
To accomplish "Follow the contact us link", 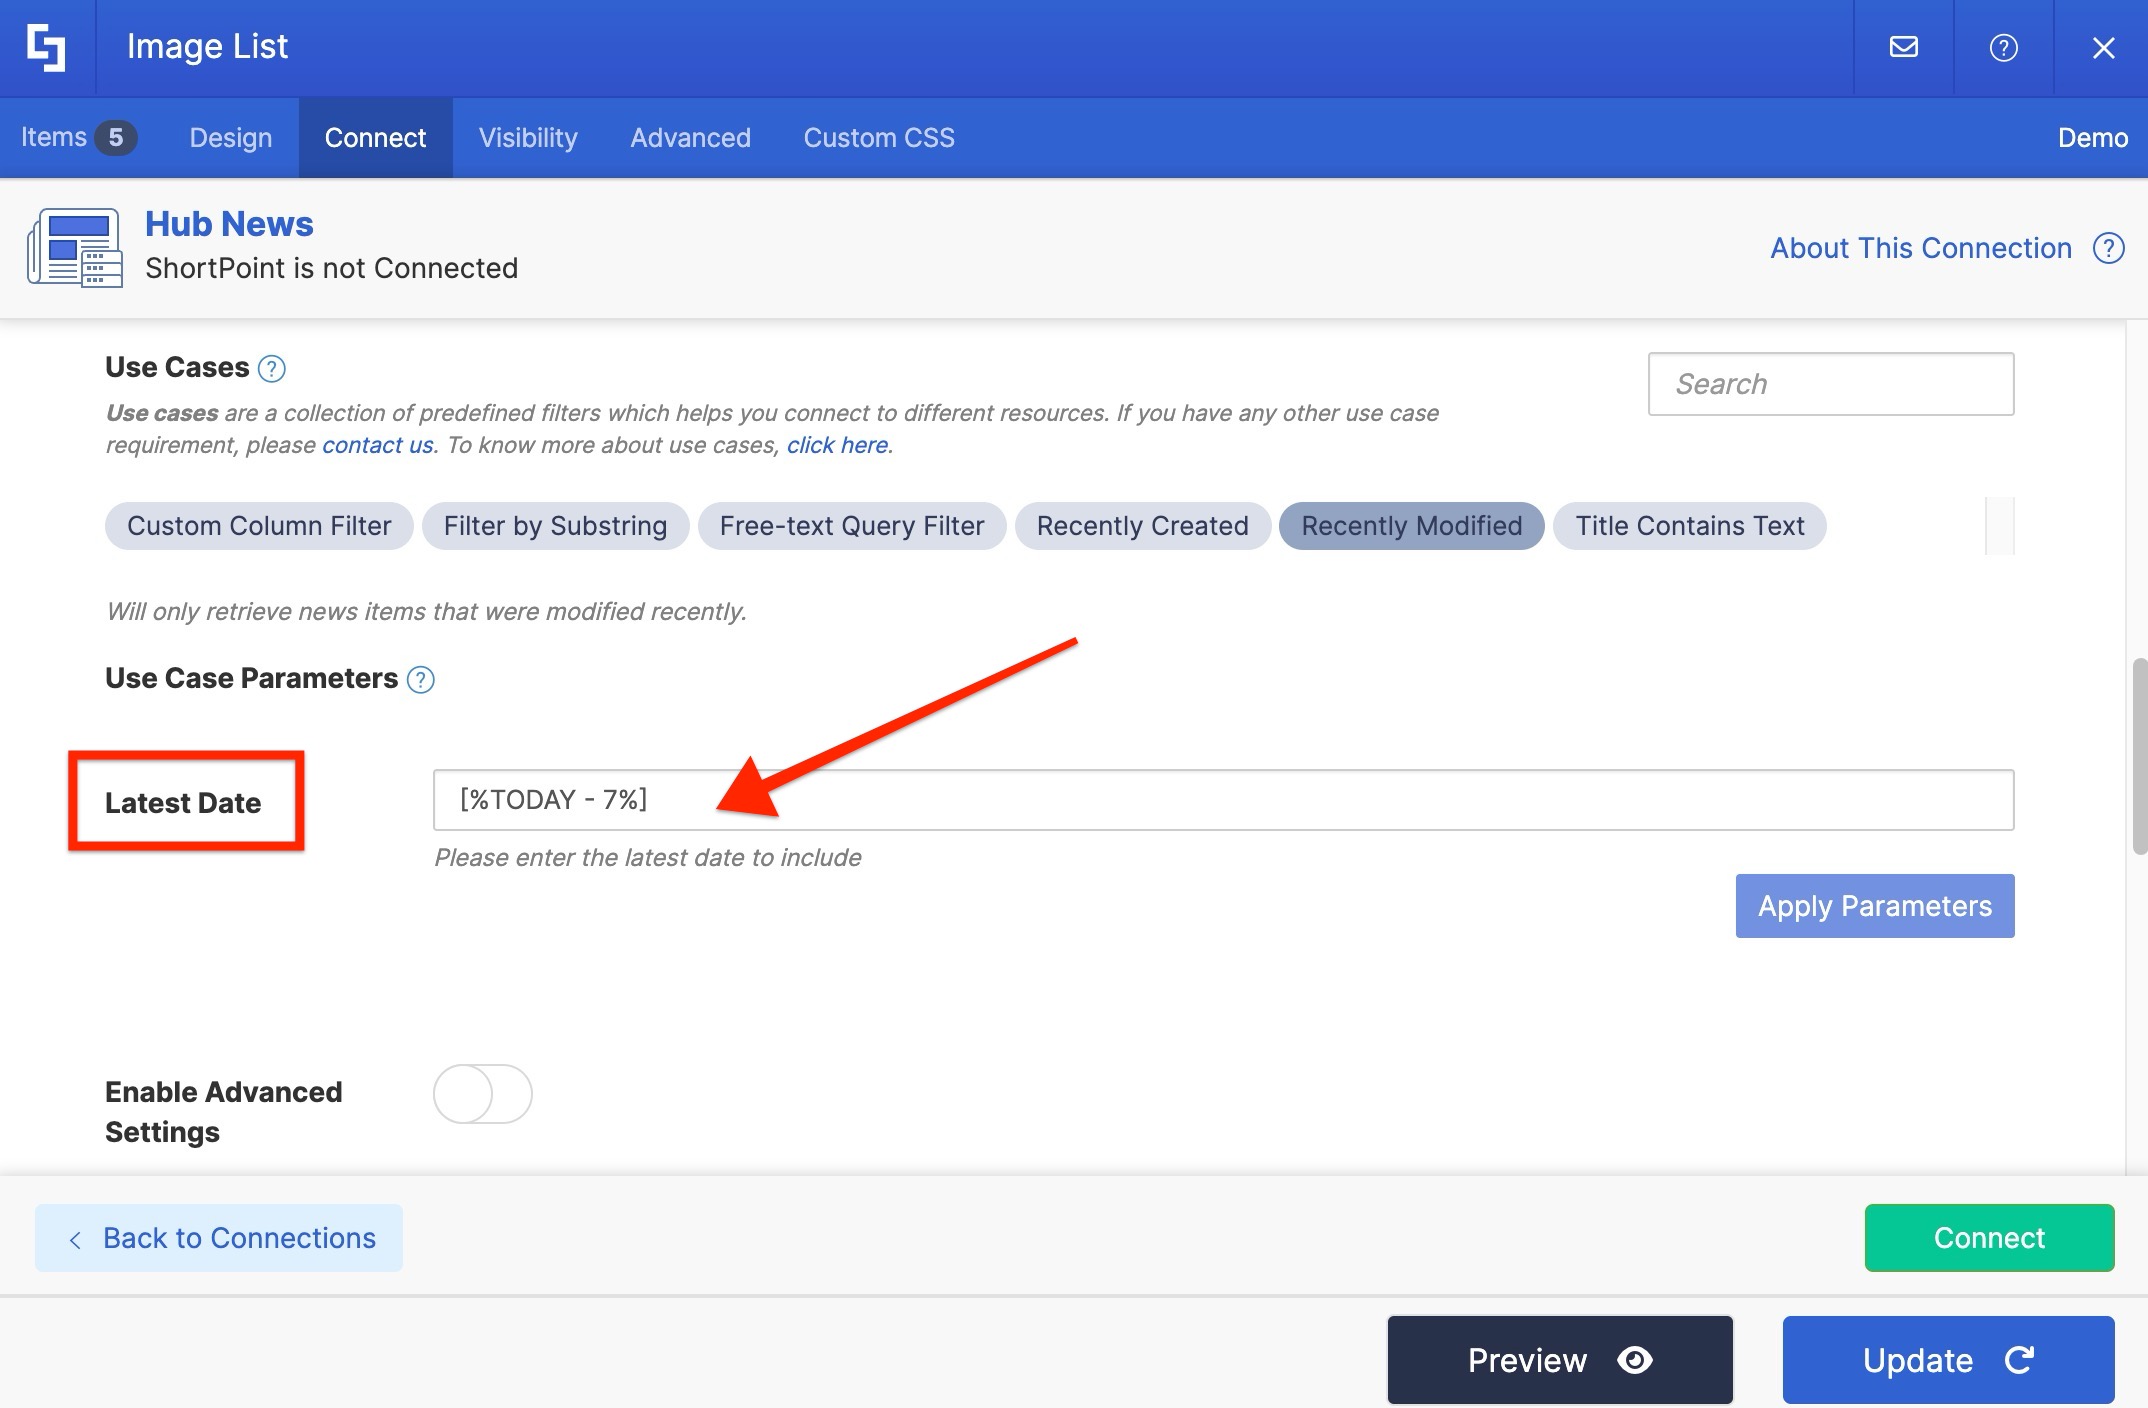I will coord(377,445).
